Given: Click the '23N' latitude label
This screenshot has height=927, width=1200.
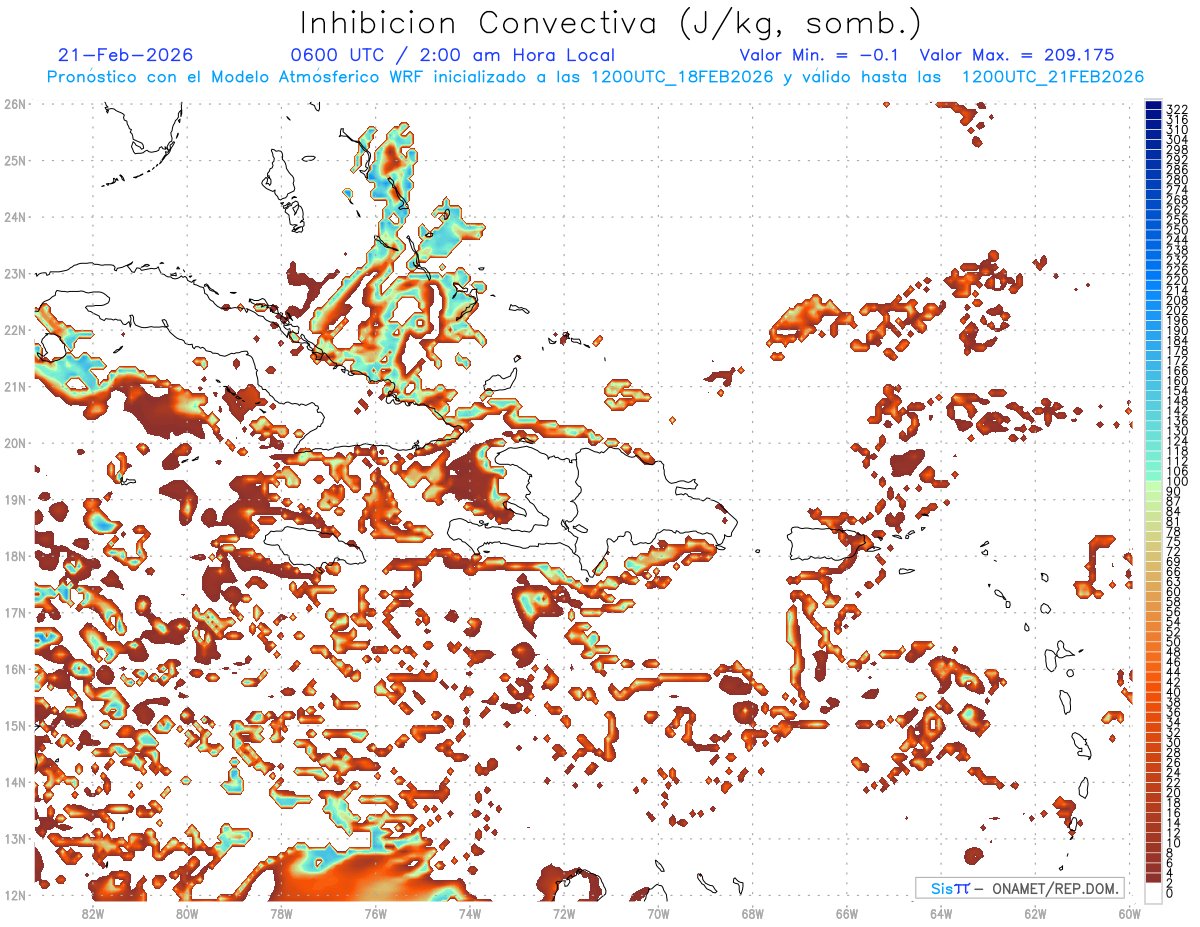Looking at the screenshot, I should click(15, 273).
